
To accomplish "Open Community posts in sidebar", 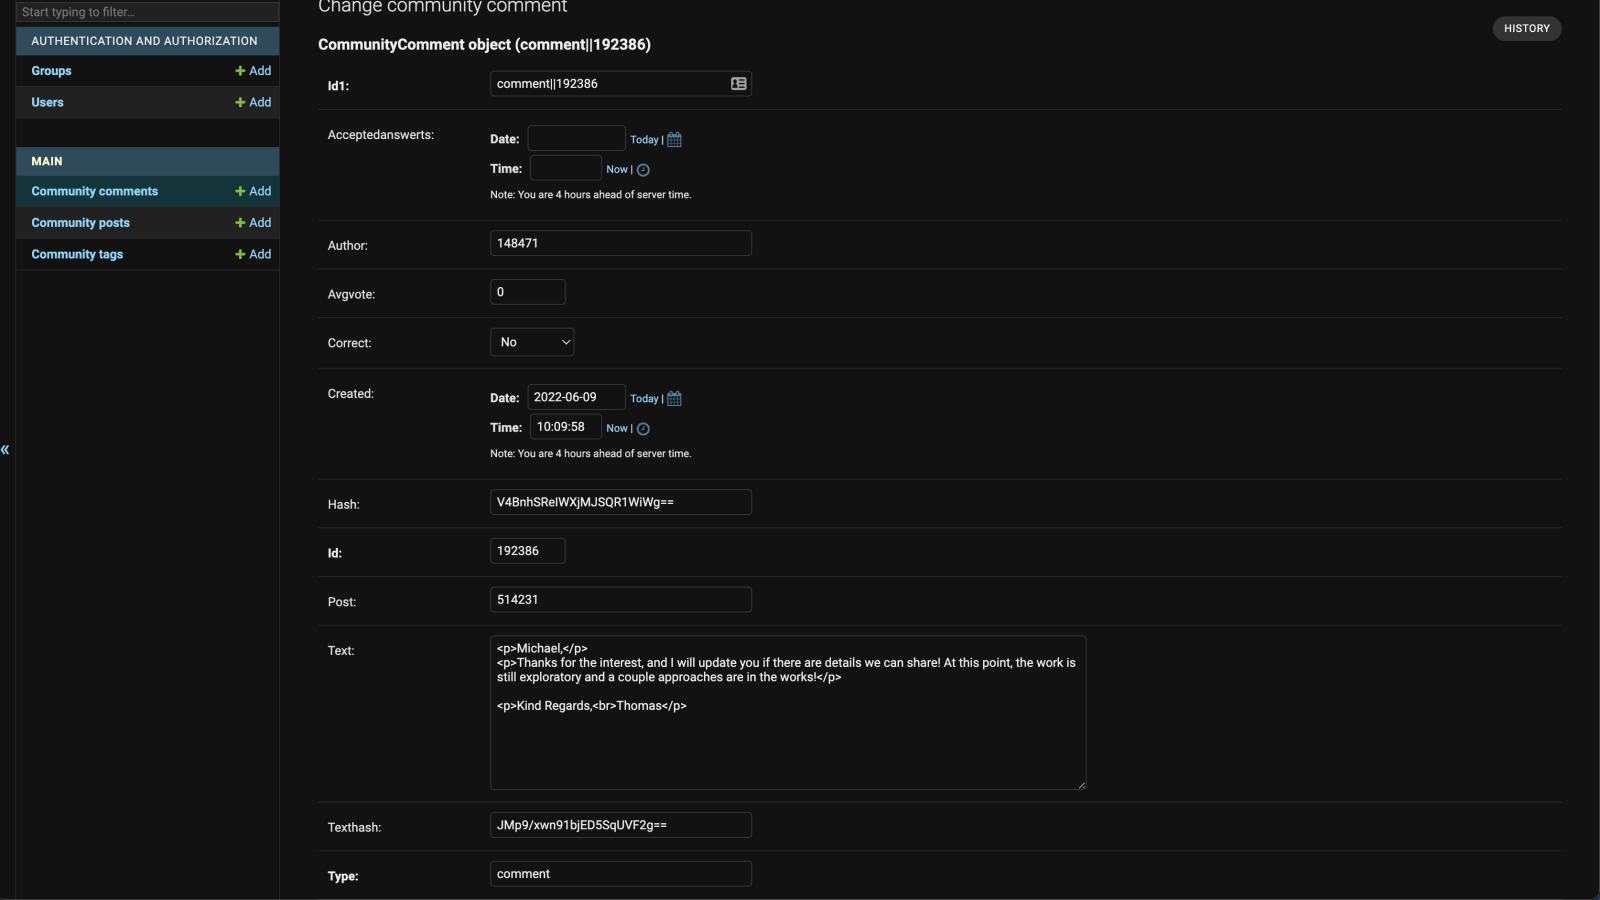I will coord(80,223).
